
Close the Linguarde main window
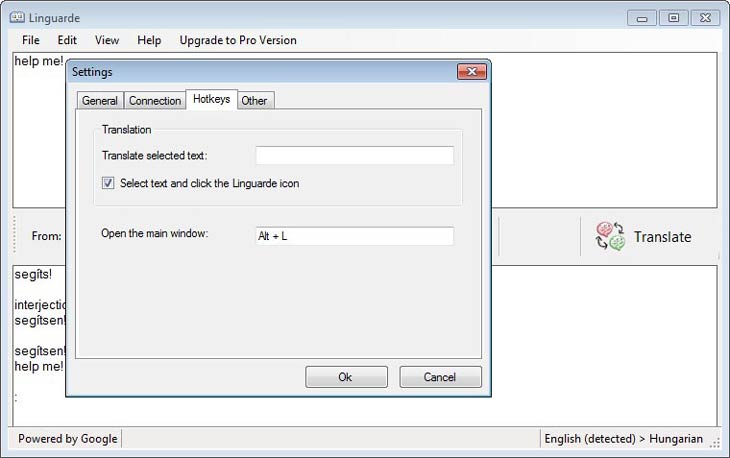[705, 18]
